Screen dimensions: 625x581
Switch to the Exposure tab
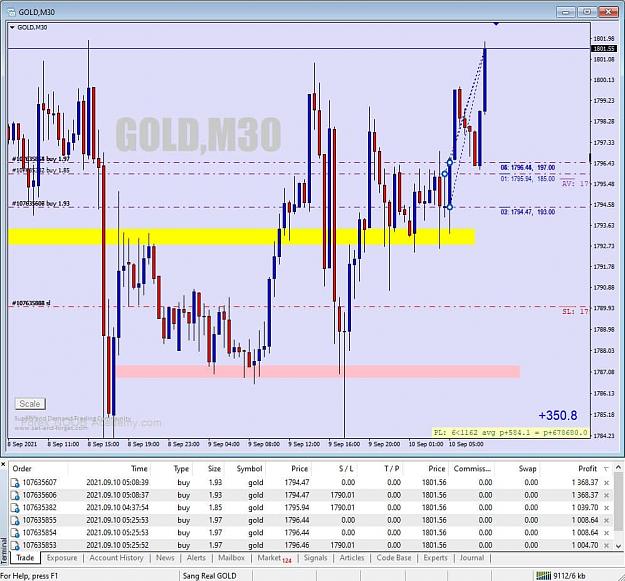point(62,558)
